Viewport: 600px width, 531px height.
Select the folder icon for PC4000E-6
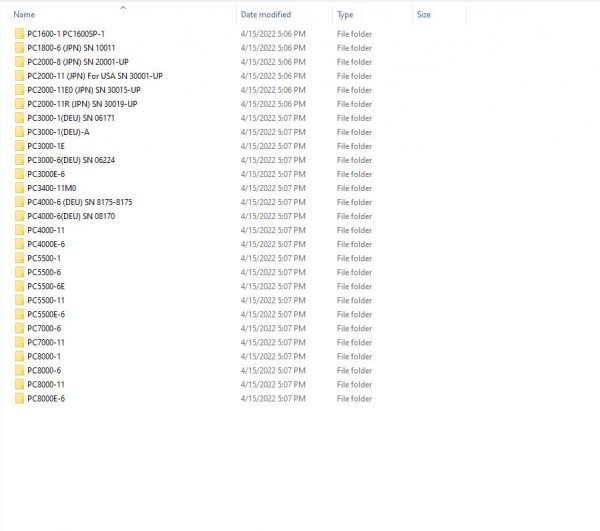(20, 244)
